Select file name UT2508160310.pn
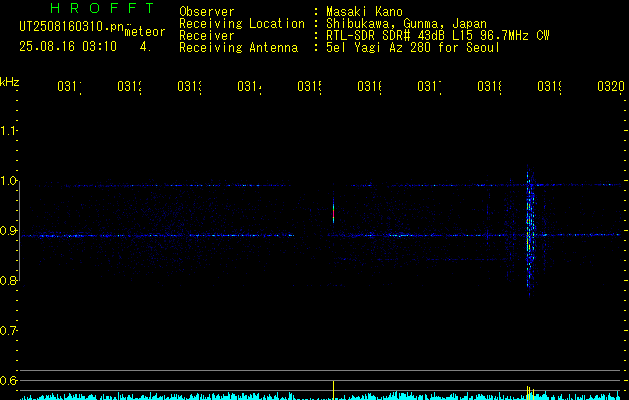 click(x=72, y=27)
